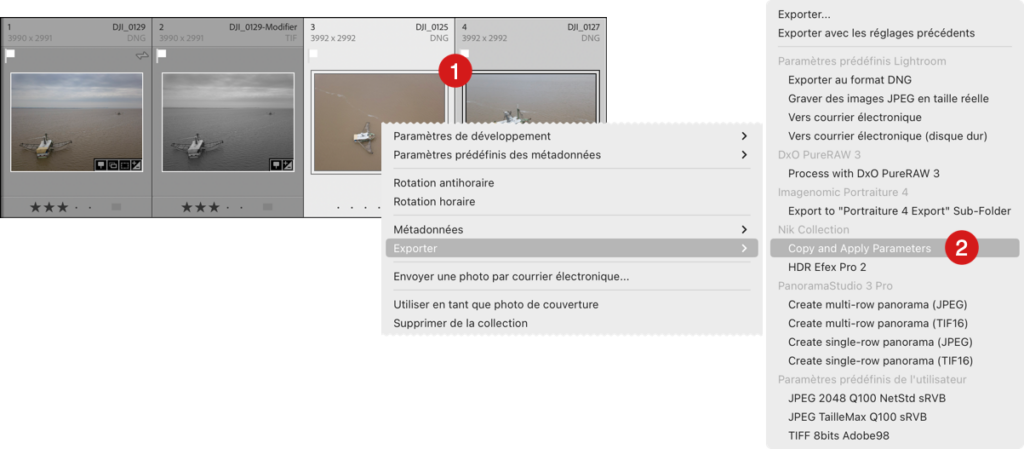Toggle the pick flag on DJI_0129

(10, 55)
